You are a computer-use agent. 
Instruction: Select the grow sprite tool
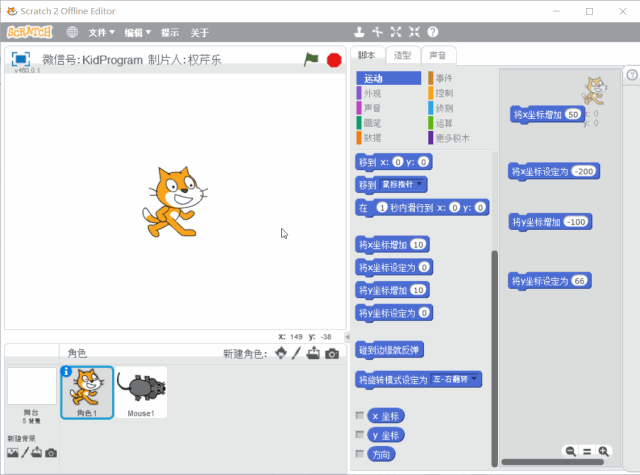tap(396, 32)
